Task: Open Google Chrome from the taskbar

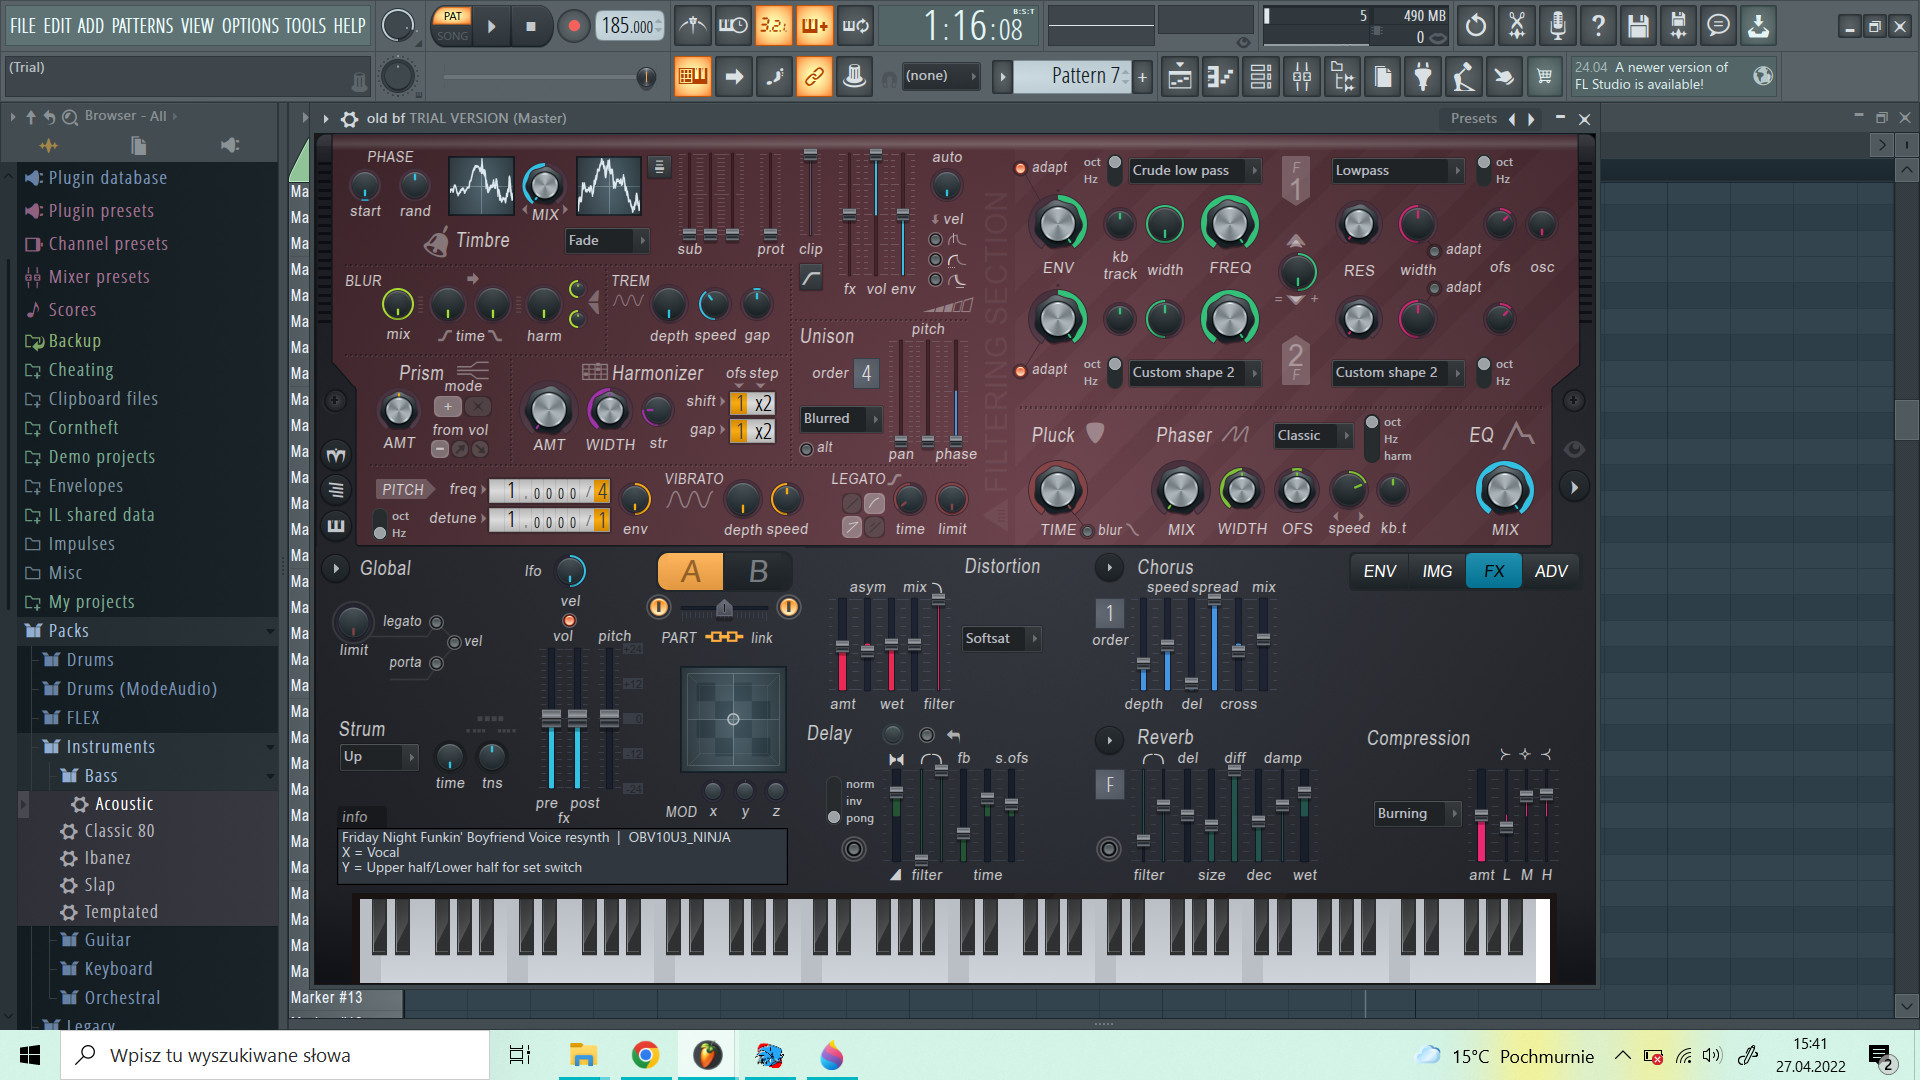Action: pos(645,1055)
